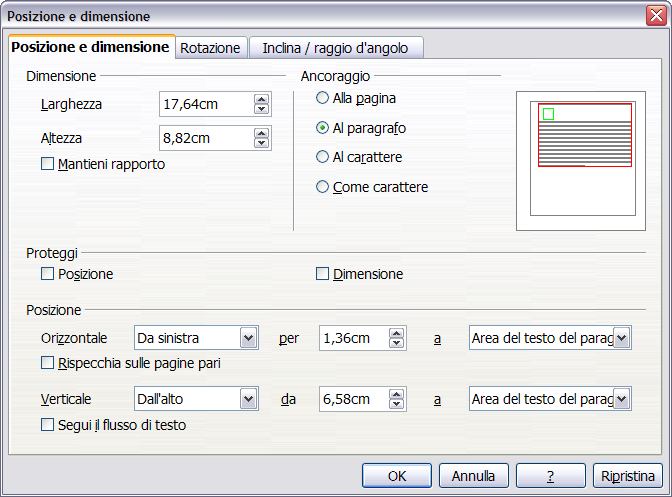Choose Come carattere anchor option
Viewport: 672px width, 497px height.
click(322, 186)
